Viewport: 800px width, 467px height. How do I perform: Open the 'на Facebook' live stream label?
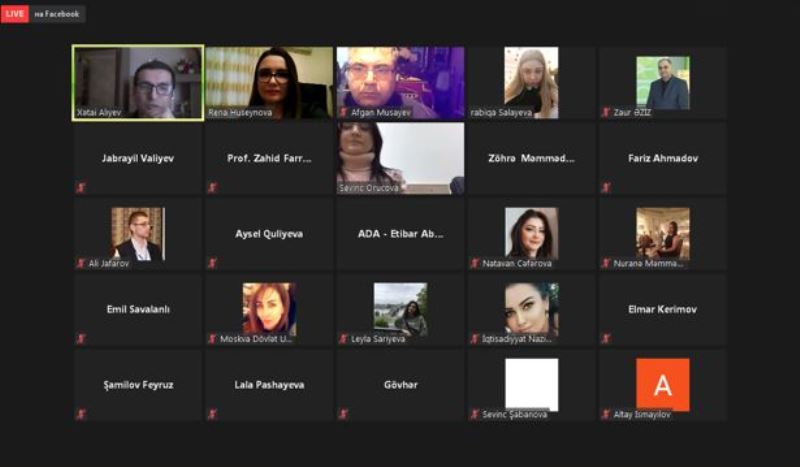coord(57,14)
